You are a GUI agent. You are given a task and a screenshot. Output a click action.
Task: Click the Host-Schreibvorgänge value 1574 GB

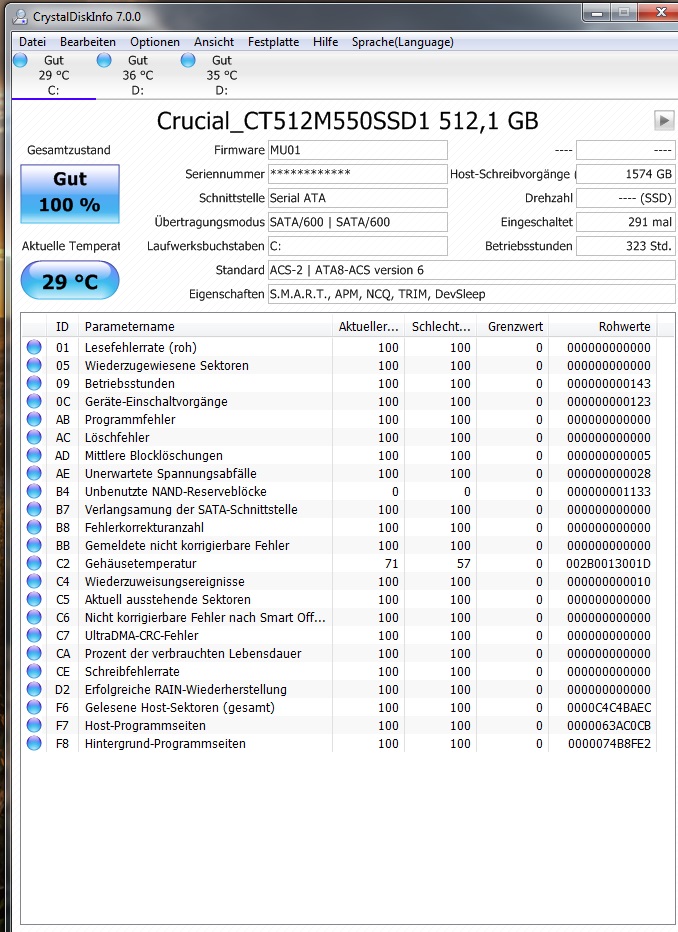coord(626,174)
